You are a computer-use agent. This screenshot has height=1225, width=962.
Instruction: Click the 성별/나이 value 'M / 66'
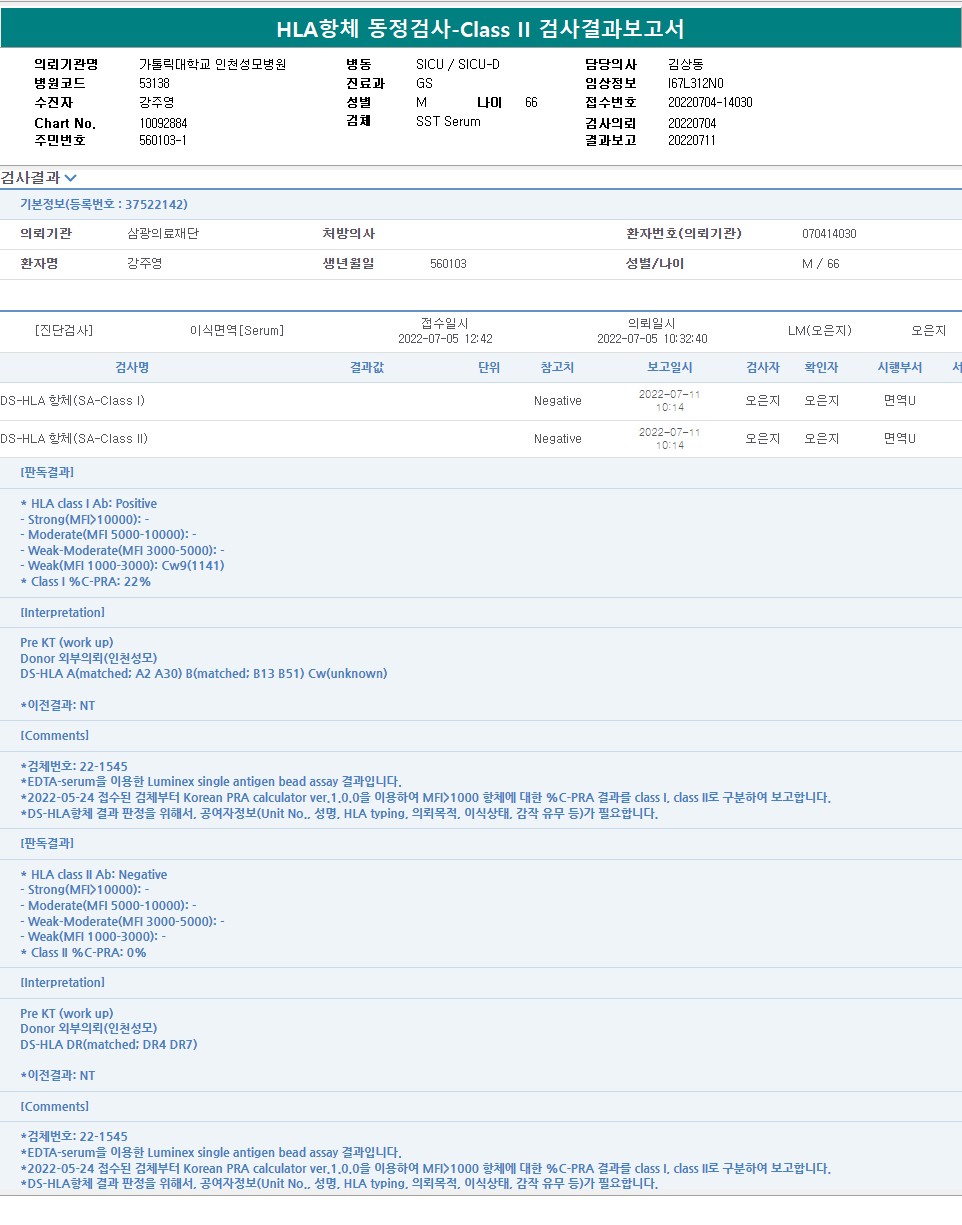[821, 264]
